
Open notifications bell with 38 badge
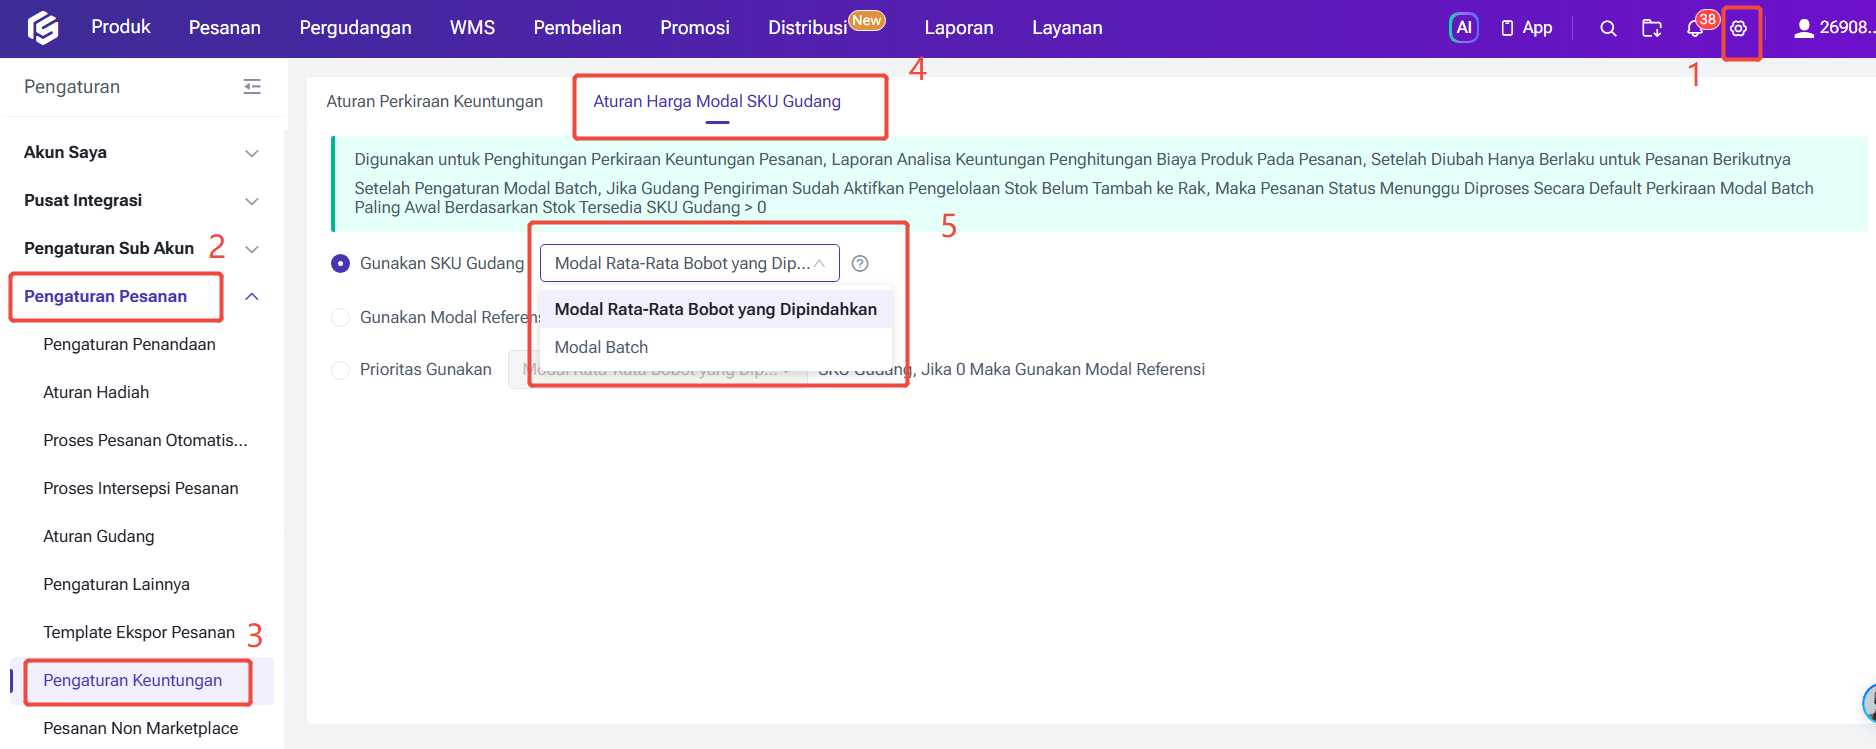(1695, 28)
